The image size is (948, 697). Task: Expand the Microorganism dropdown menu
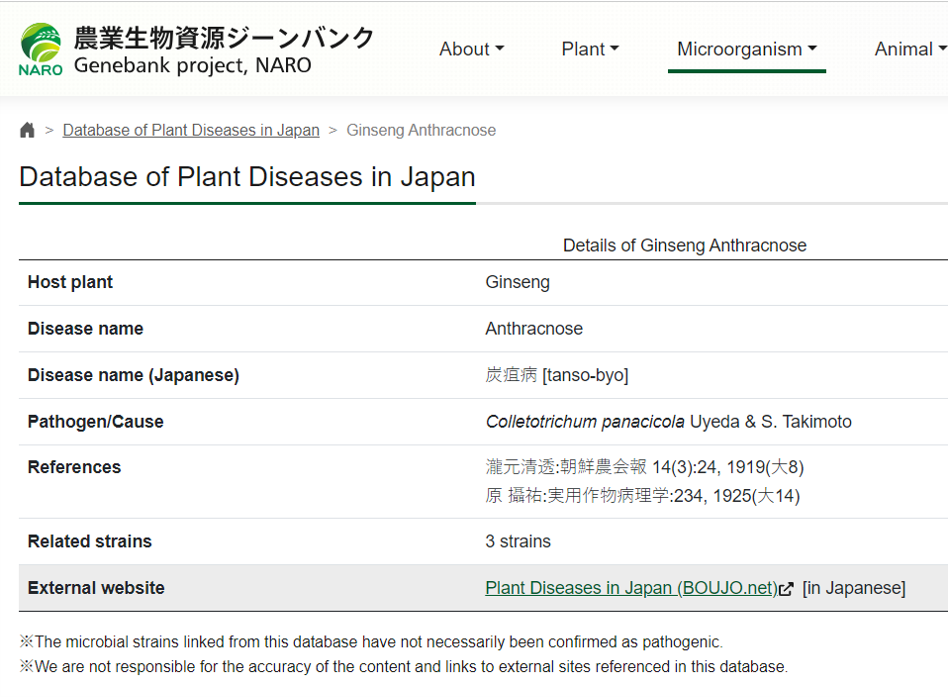(x=746, y=49)
